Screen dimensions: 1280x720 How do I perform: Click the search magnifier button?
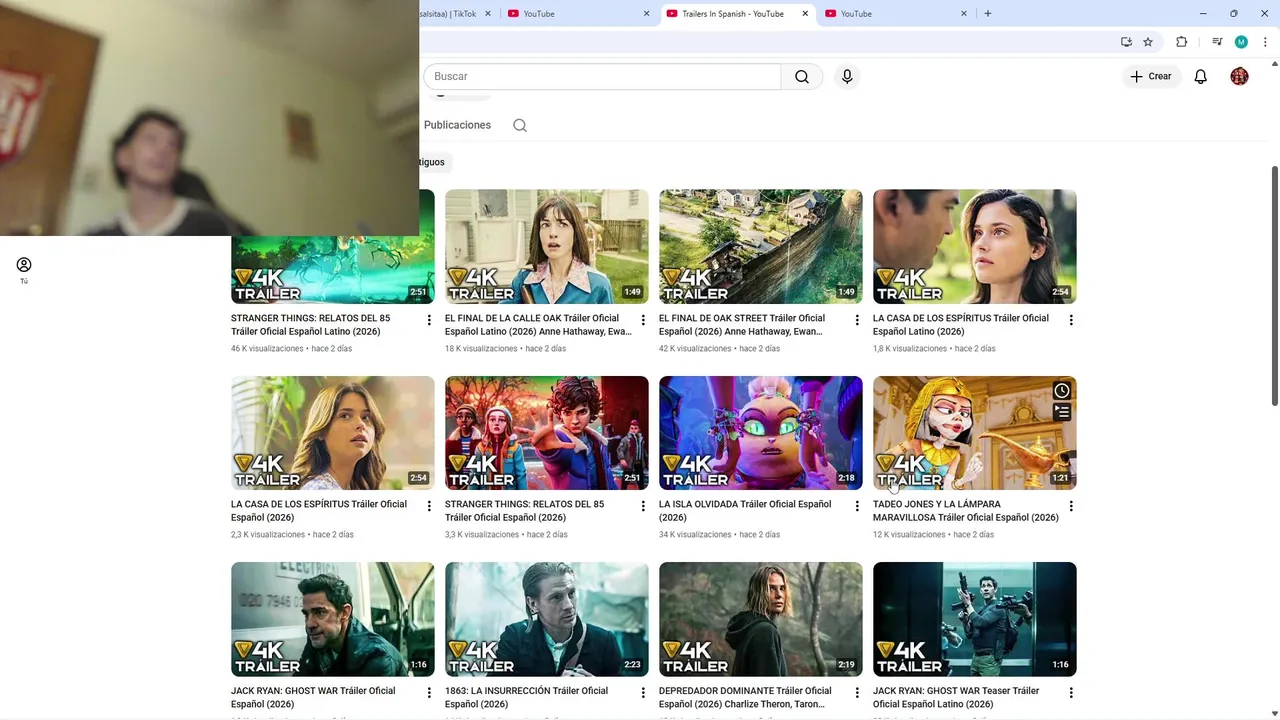[x=802, y=76]
